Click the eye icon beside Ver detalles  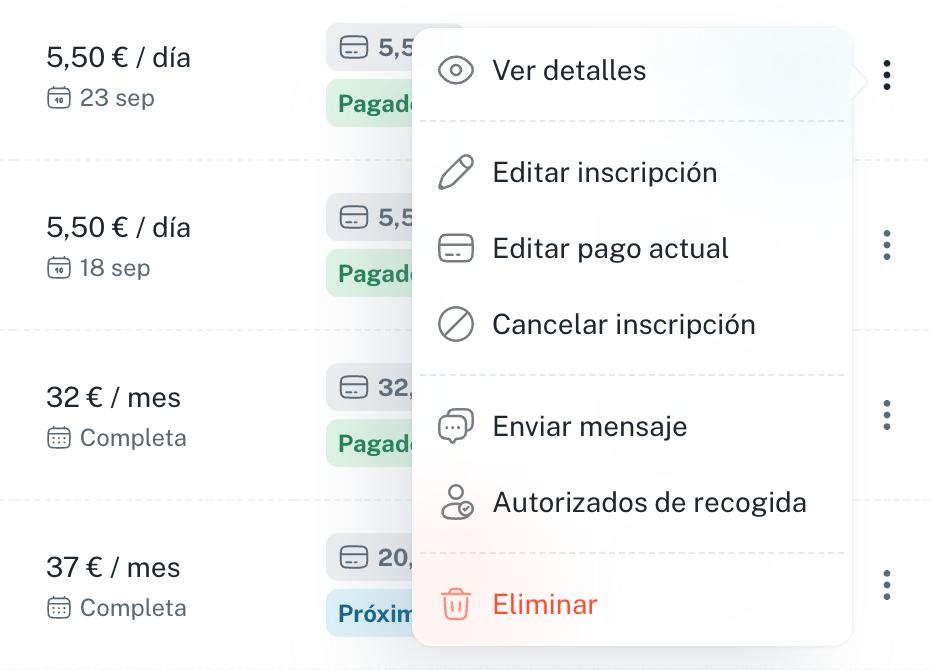[456, 70]
